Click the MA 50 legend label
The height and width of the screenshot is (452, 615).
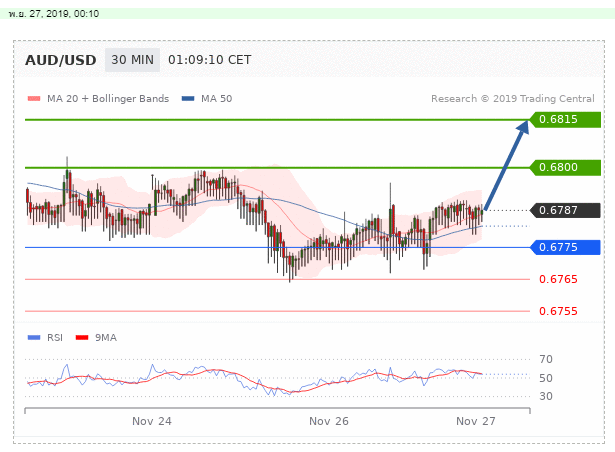click(x=217, y=98)
